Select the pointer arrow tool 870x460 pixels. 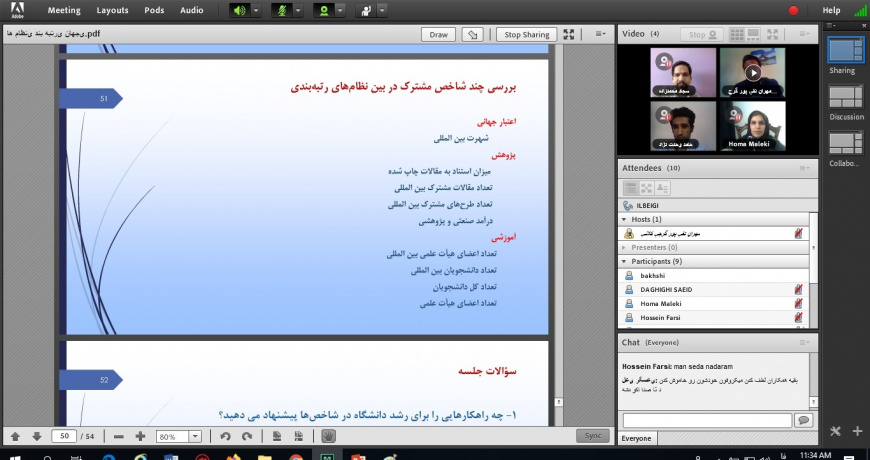[472, 34]
